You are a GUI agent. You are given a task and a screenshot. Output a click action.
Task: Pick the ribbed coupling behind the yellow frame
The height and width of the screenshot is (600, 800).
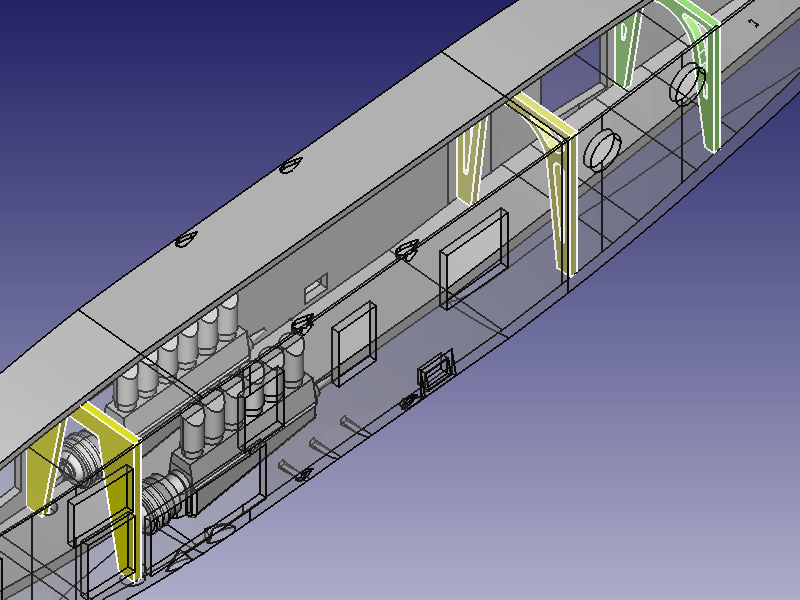point(80,460)
